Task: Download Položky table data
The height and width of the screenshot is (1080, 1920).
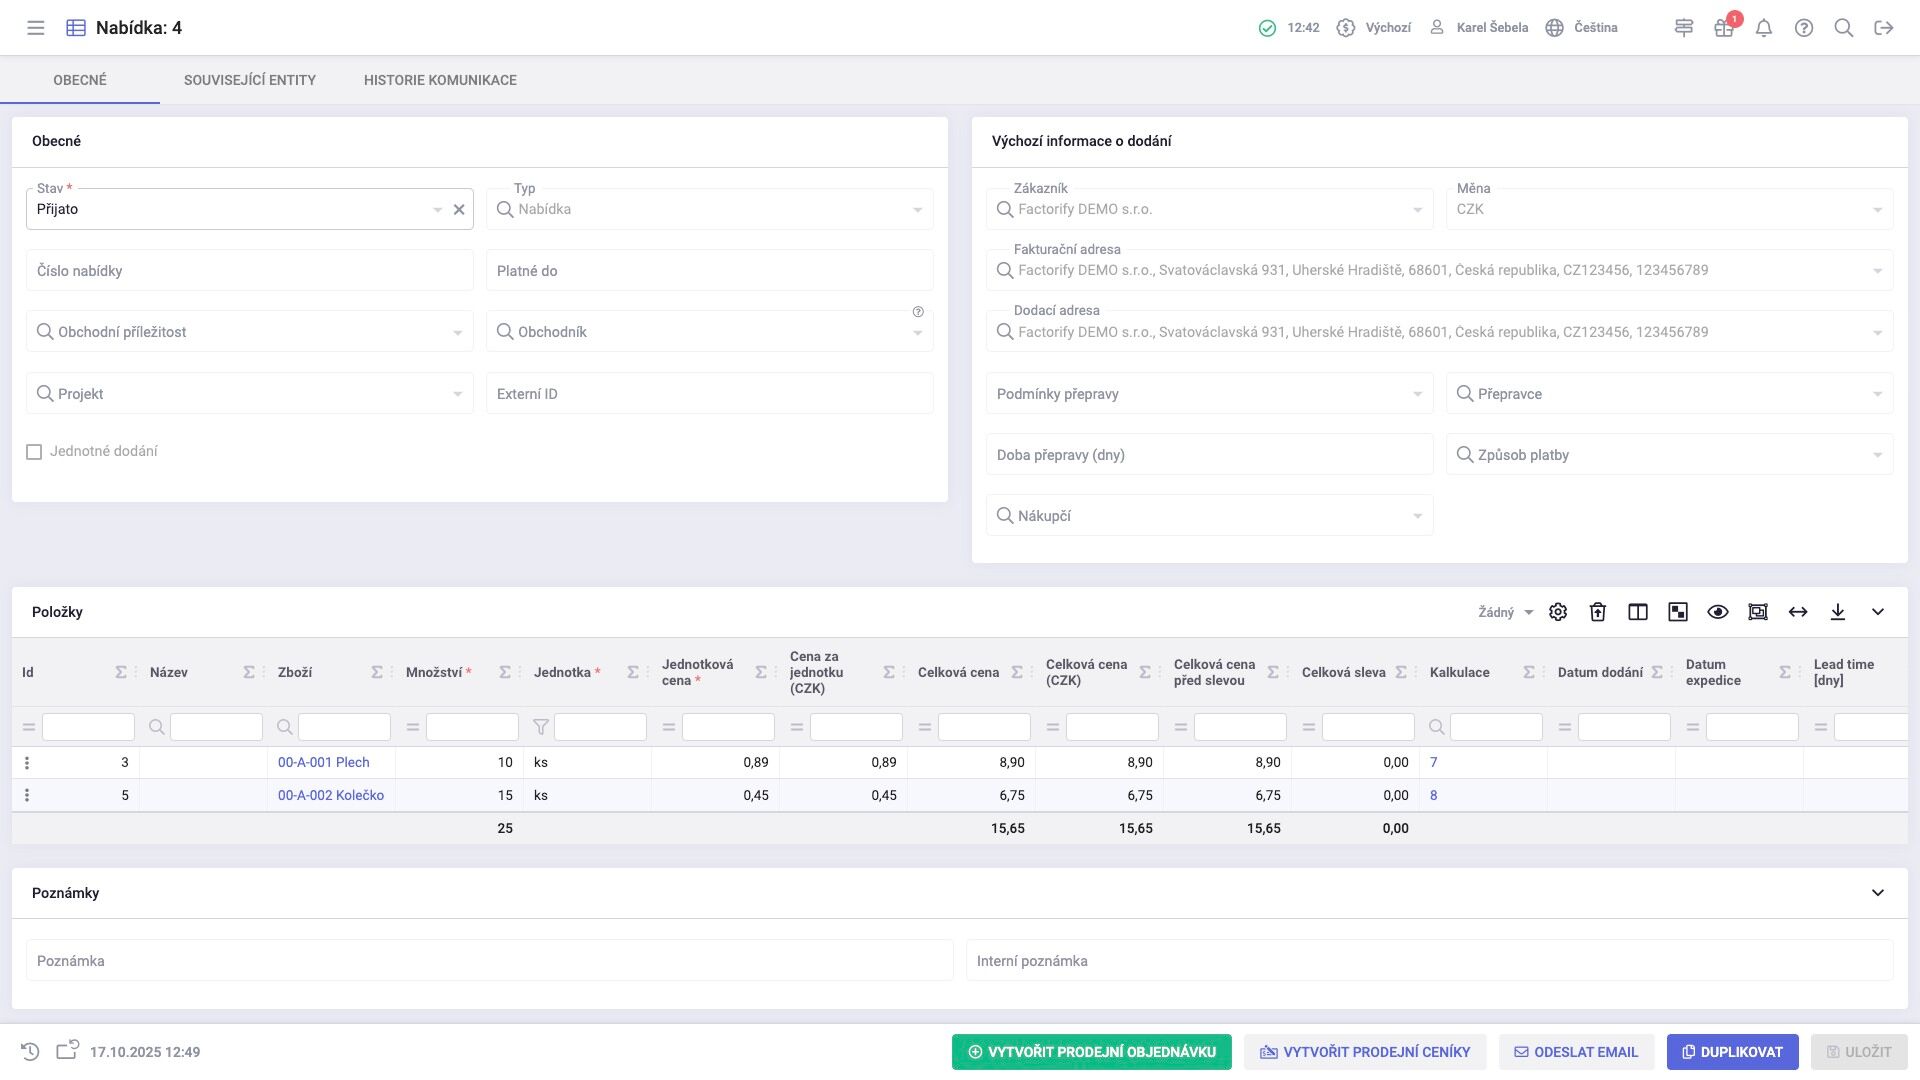Action: point(1838,612)
